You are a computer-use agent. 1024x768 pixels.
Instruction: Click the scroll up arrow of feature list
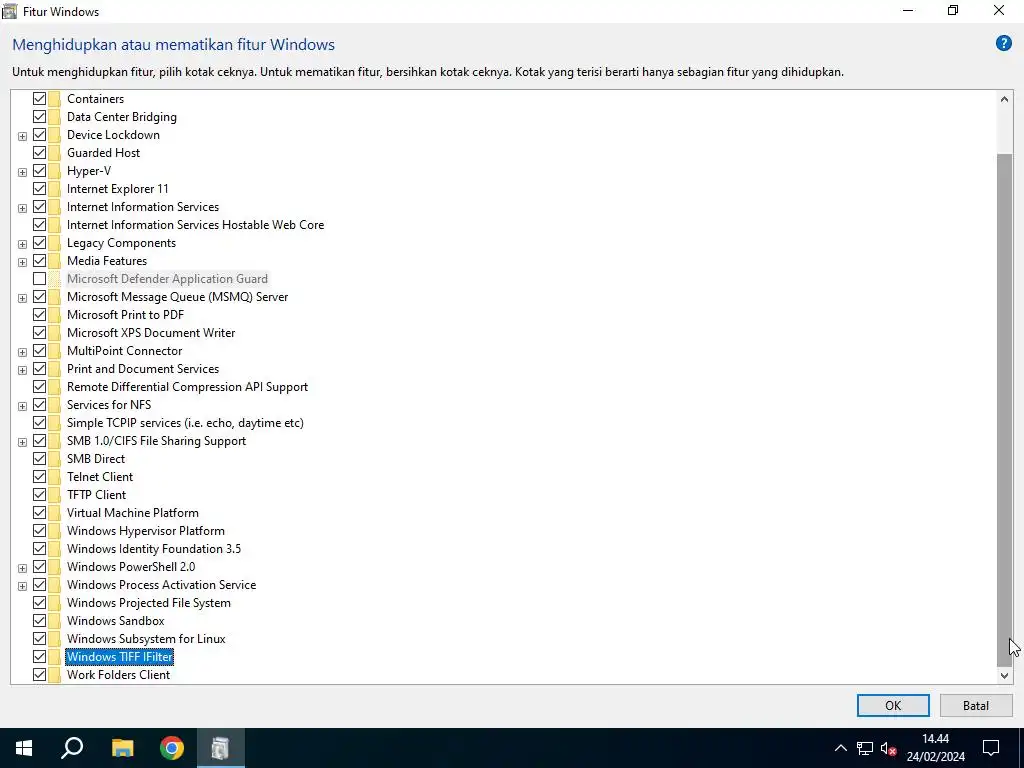(1004, 99)
